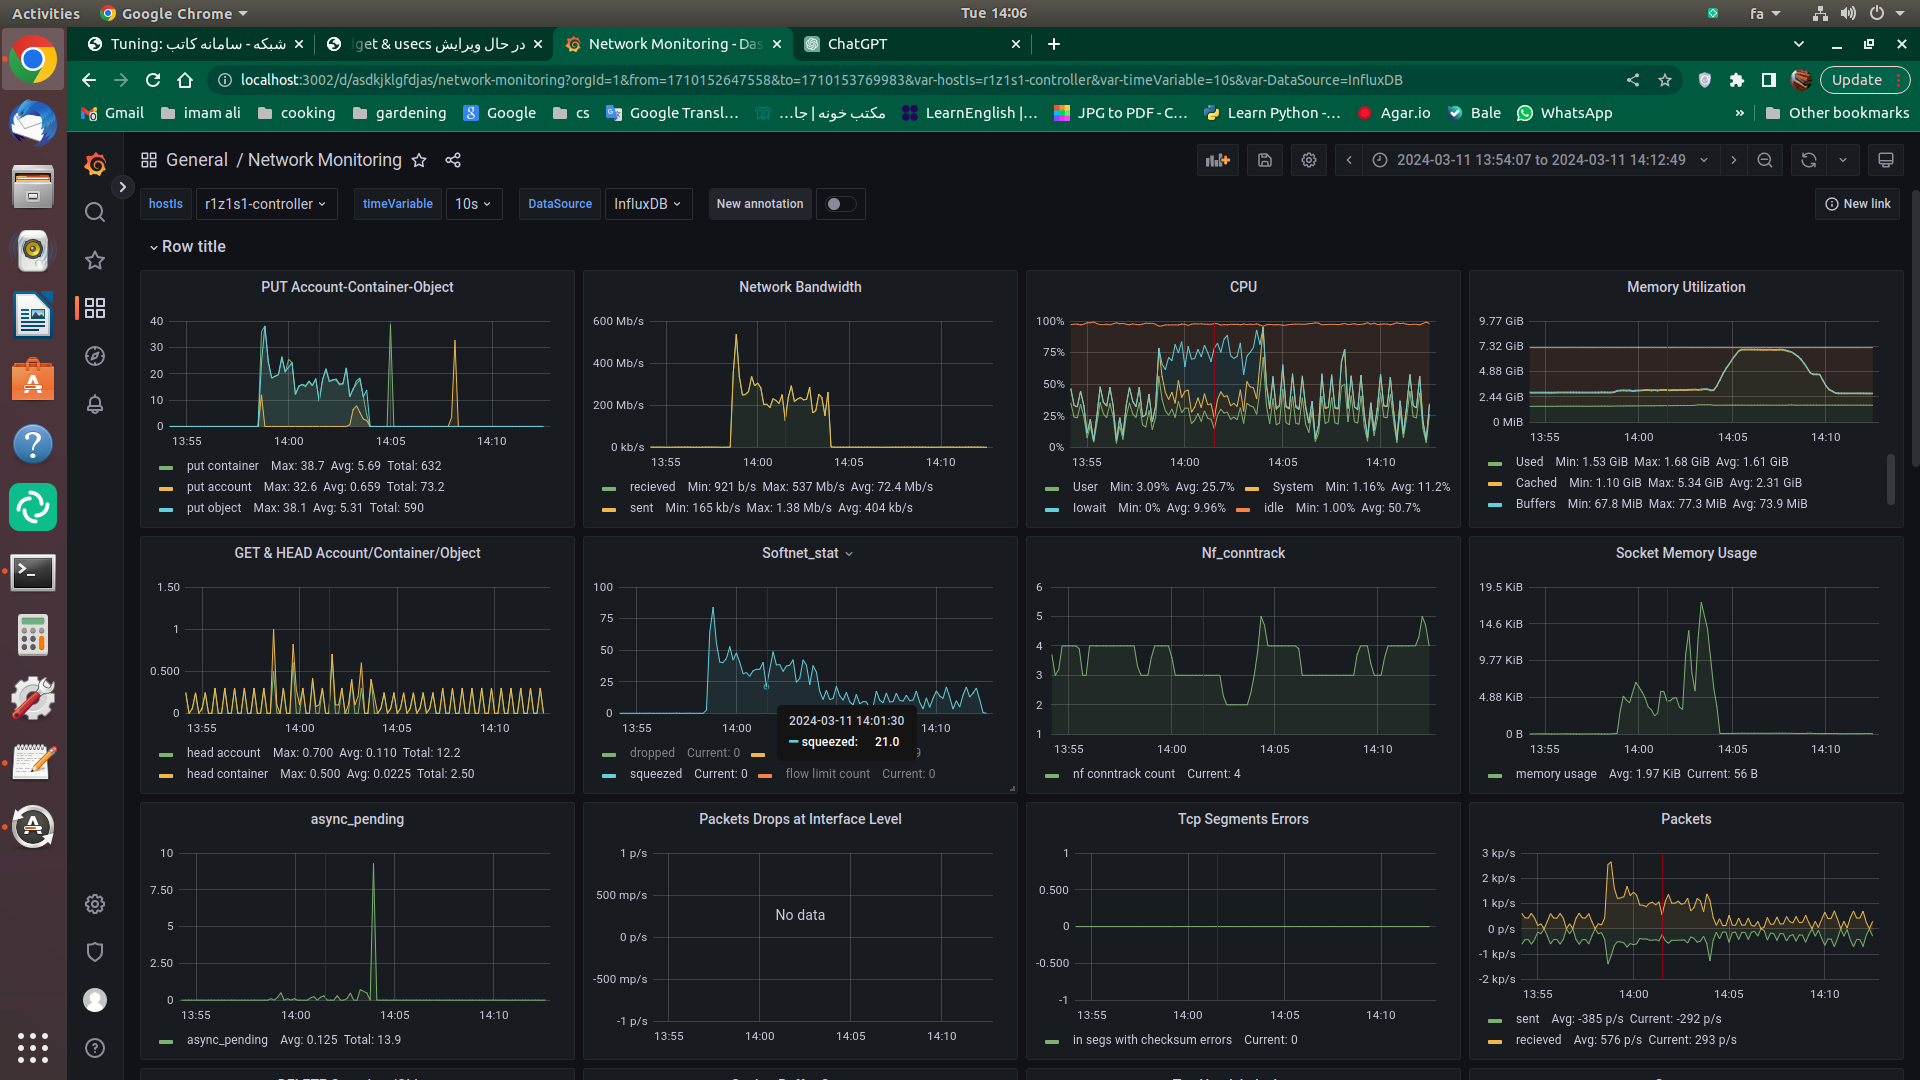Click the zoom out time range icon
This screenshot has width=1920, height=1080.
[1765, 160]
